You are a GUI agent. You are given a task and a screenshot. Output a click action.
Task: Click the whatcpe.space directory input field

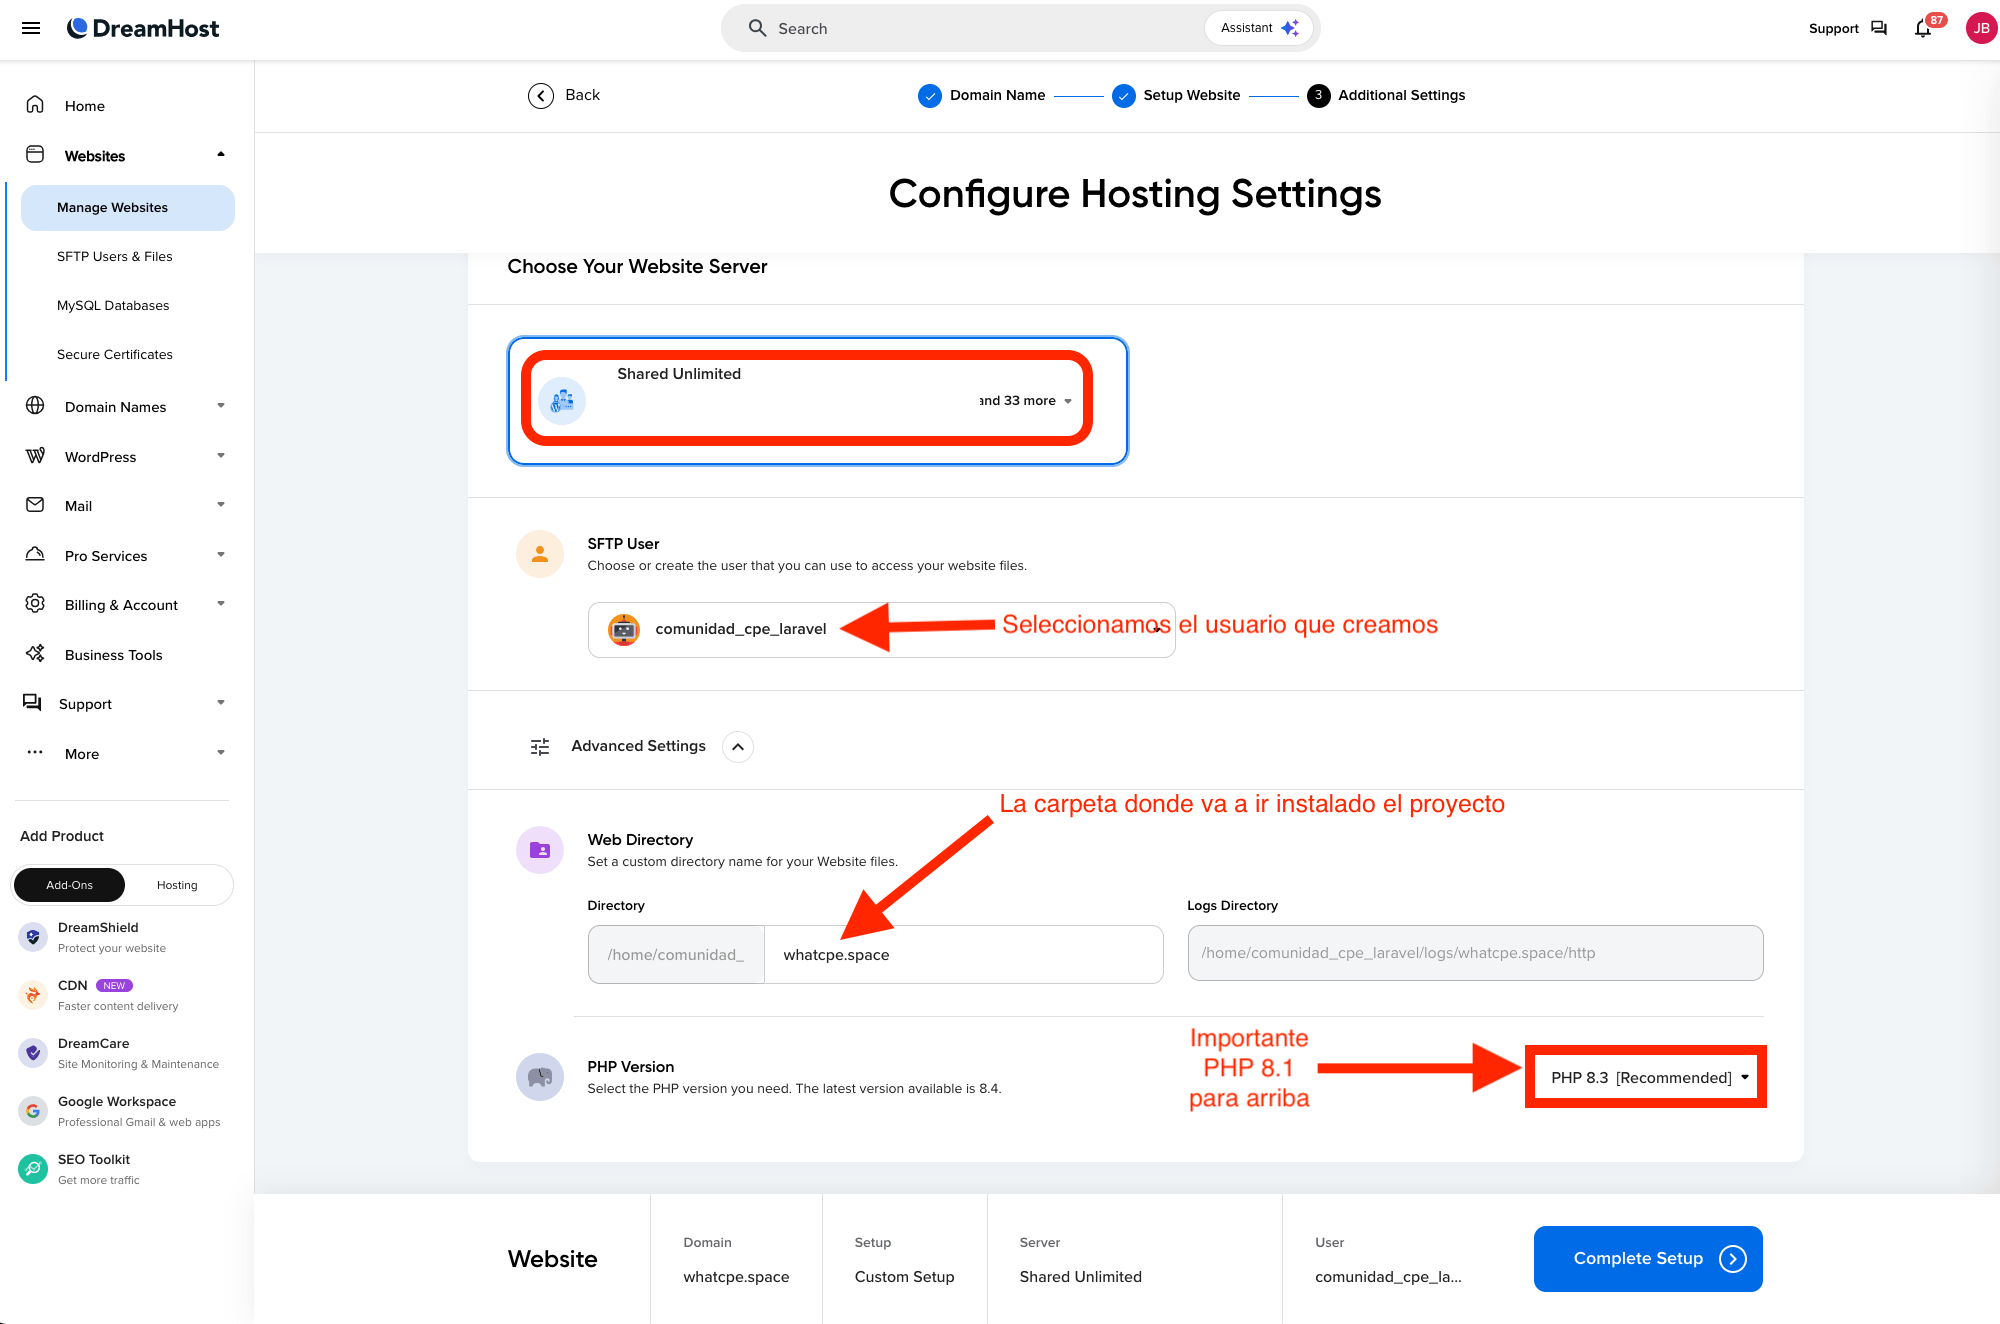(962, 955)
